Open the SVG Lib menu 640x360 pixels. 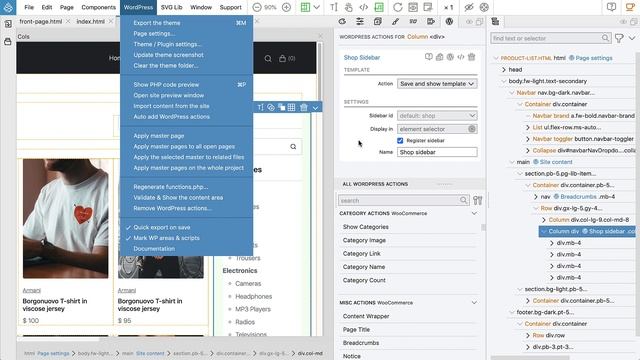(x=171, y=7)
